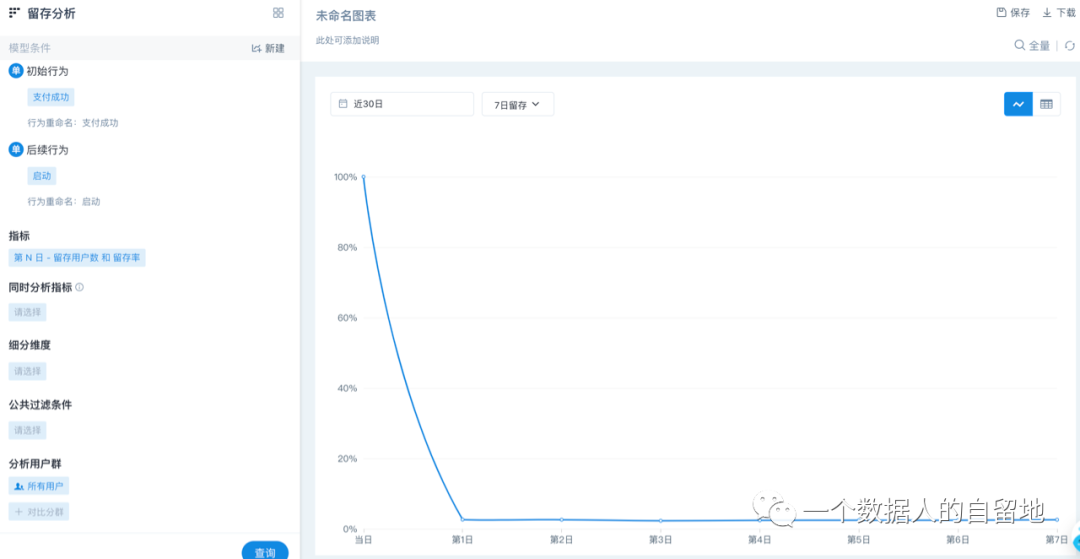Click the data point at 当日 100%
This screenshot has height=559, width=1080.
tap(363, 176)
